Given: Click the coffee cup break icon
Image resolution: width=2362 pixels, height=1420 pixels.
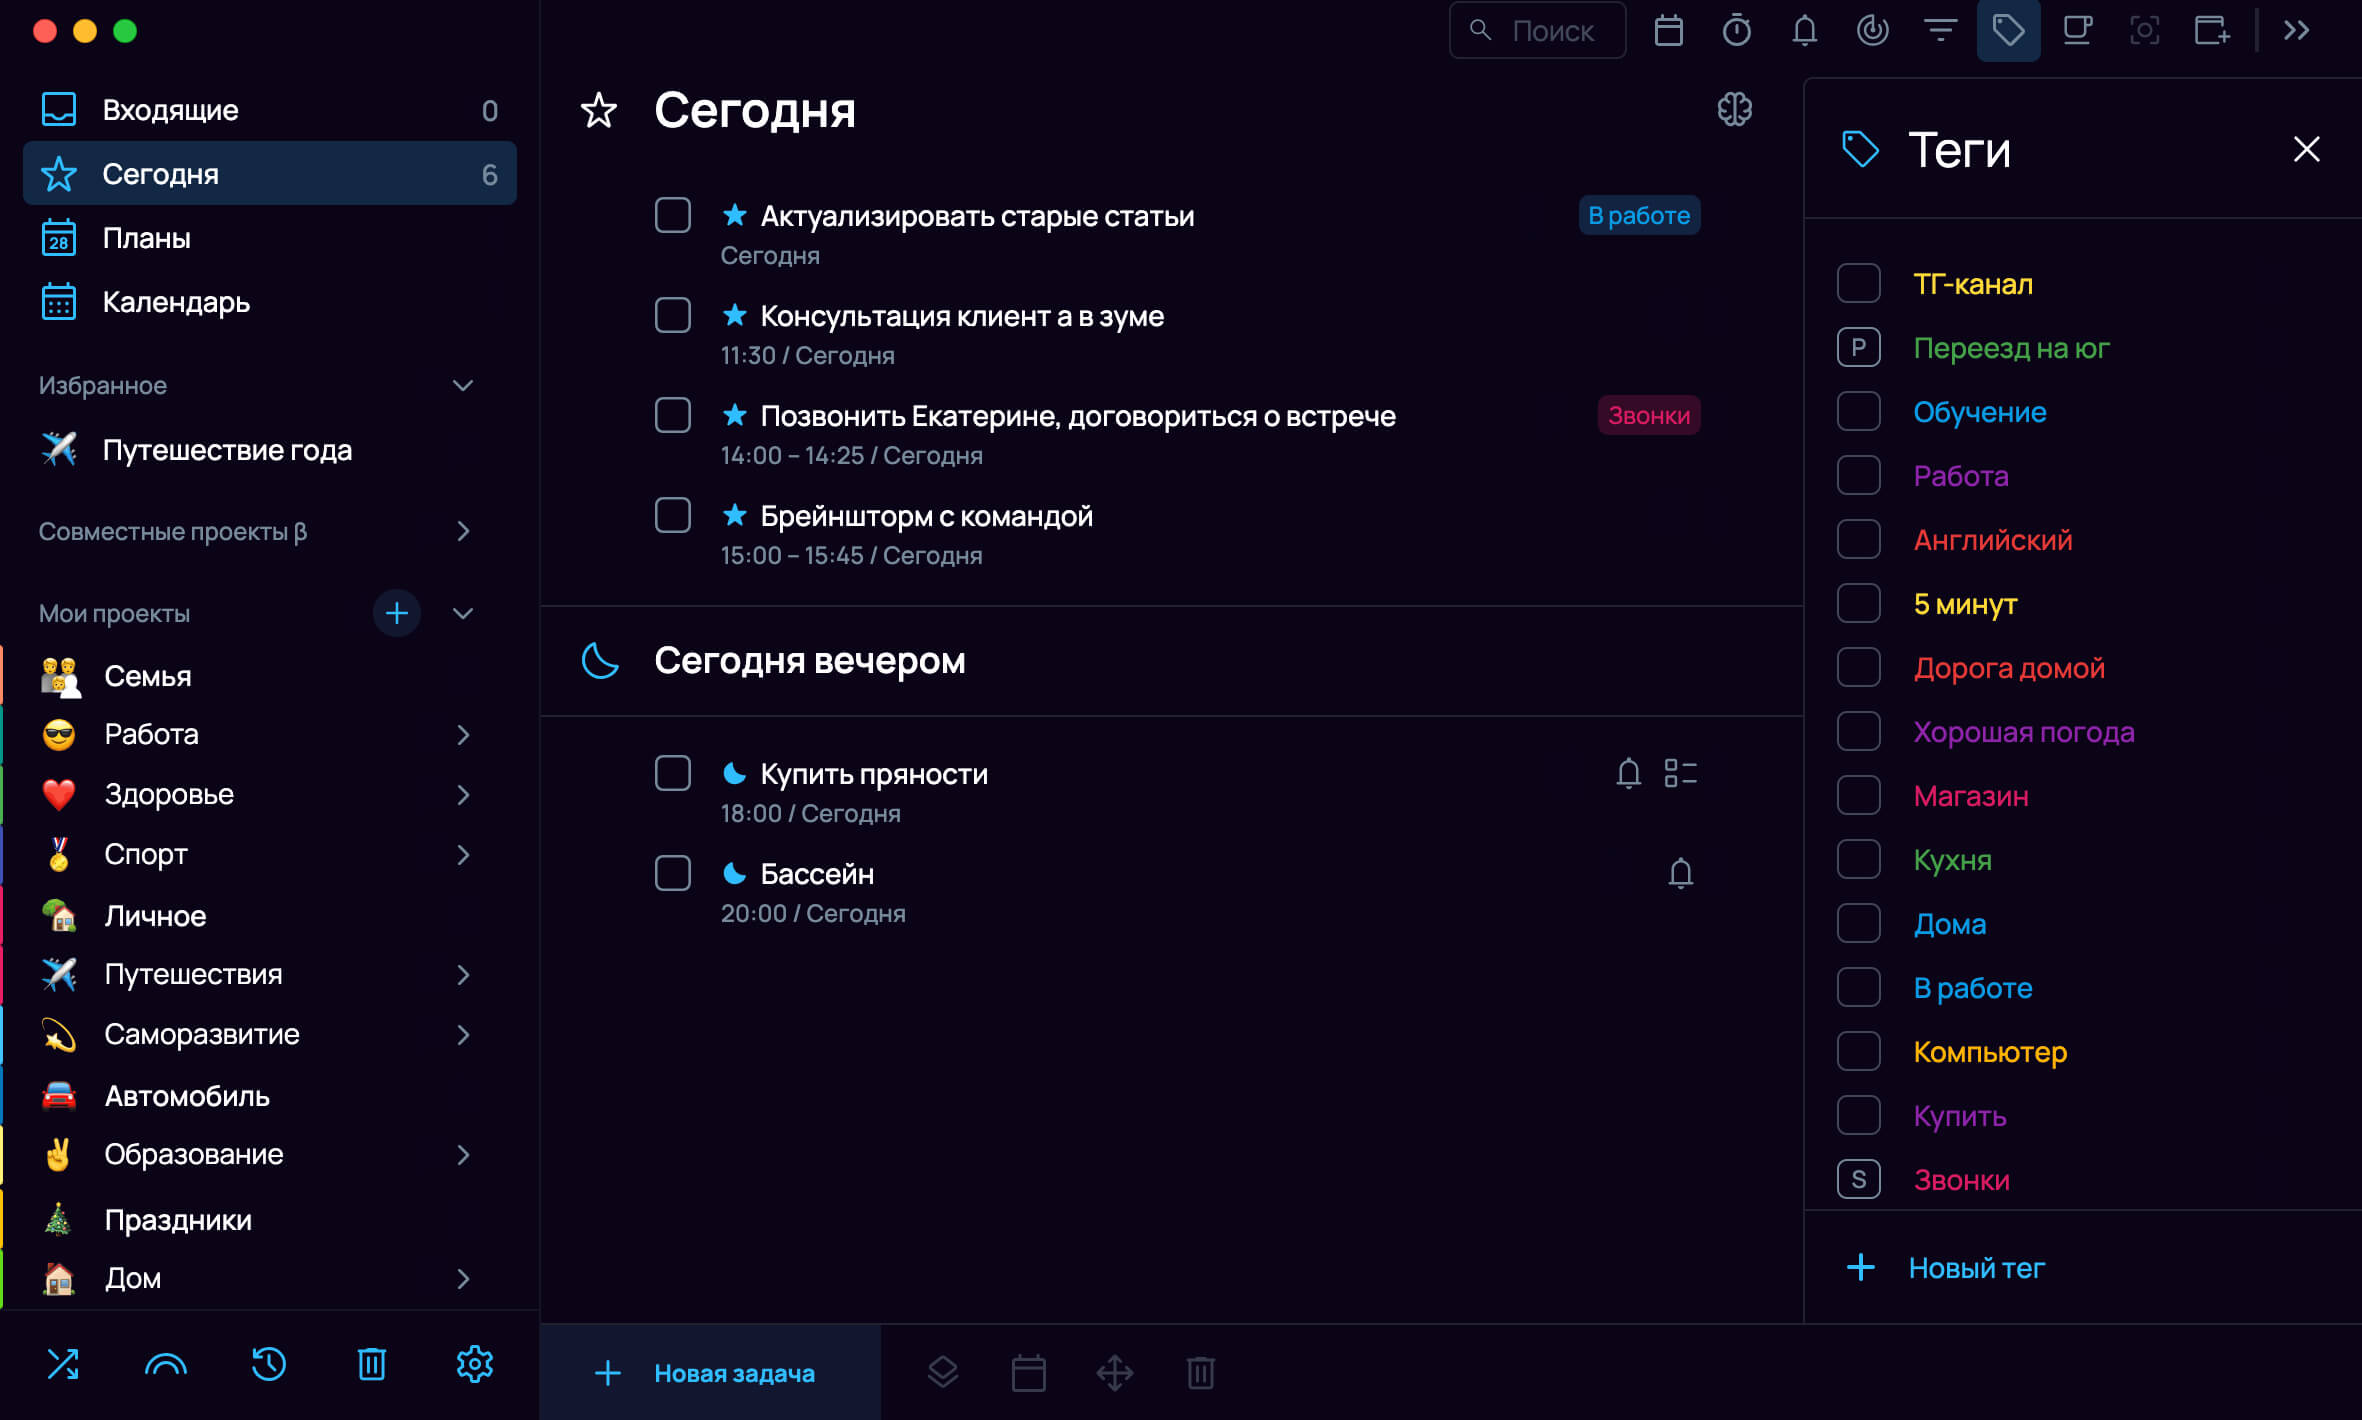Looking at the screenshot, I should (2077, 31).
